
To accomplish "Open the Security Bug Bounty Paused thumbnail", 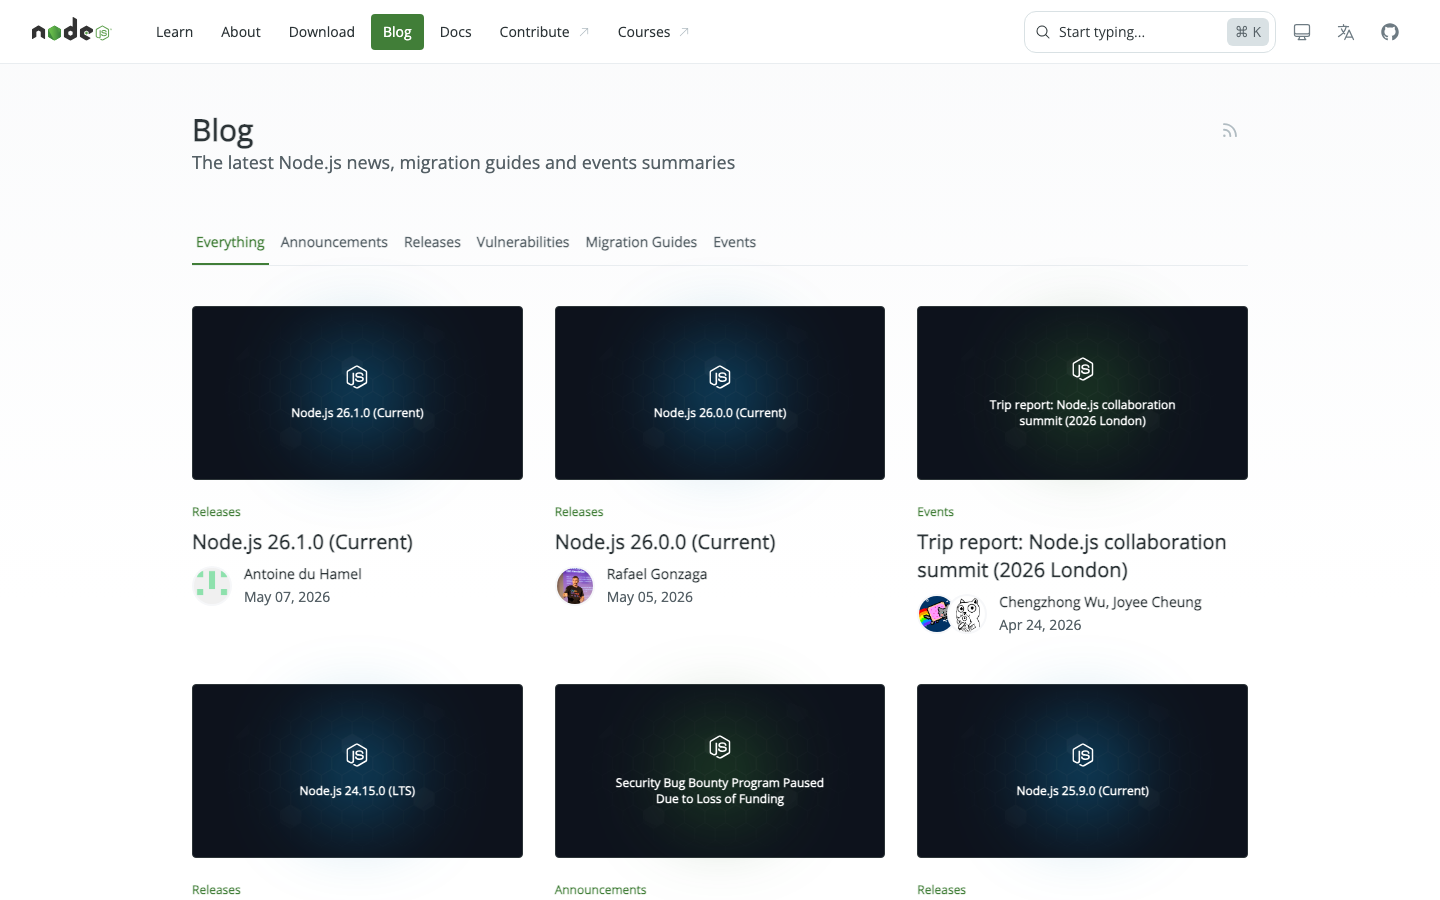I will 720,771.
